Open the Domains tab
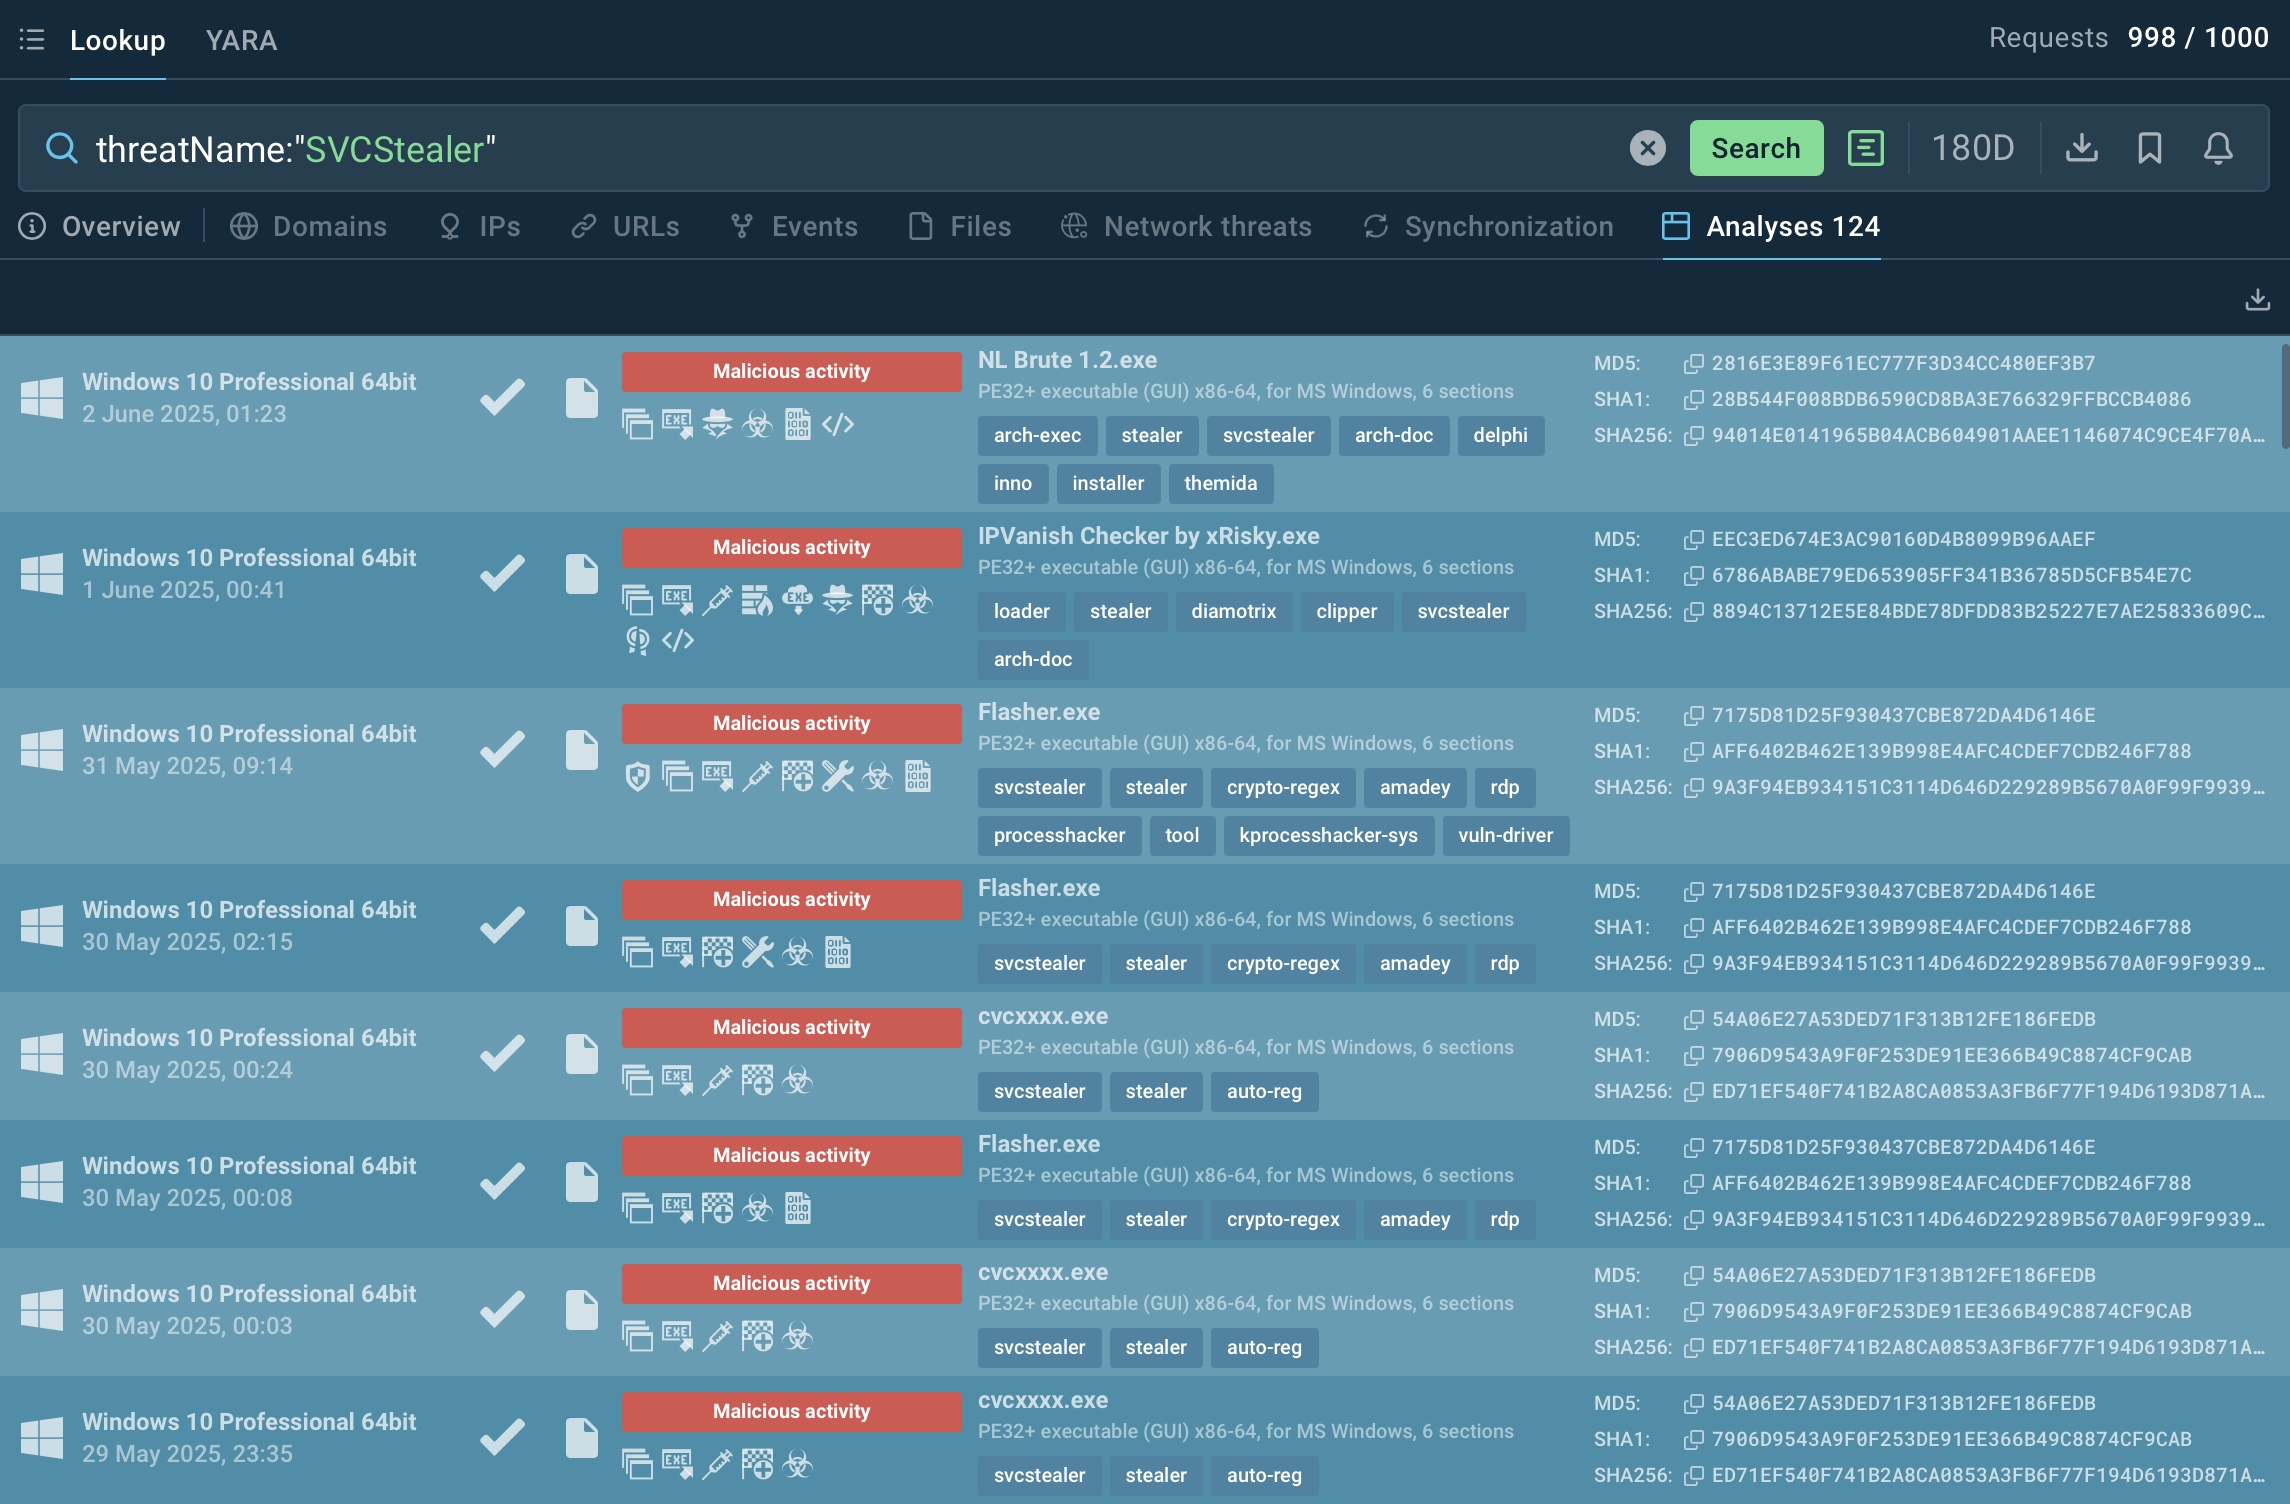This screenshot has height=1504, width=2290. pyautogui.click(x=308, y=226)
